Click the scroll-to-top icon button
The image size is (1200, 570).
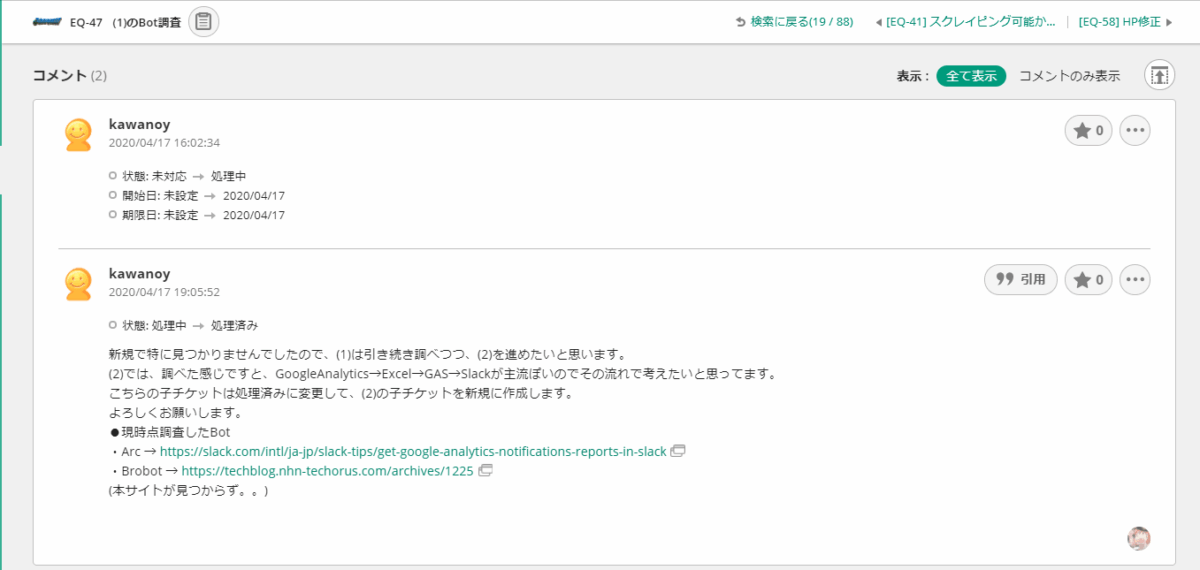1159,75
